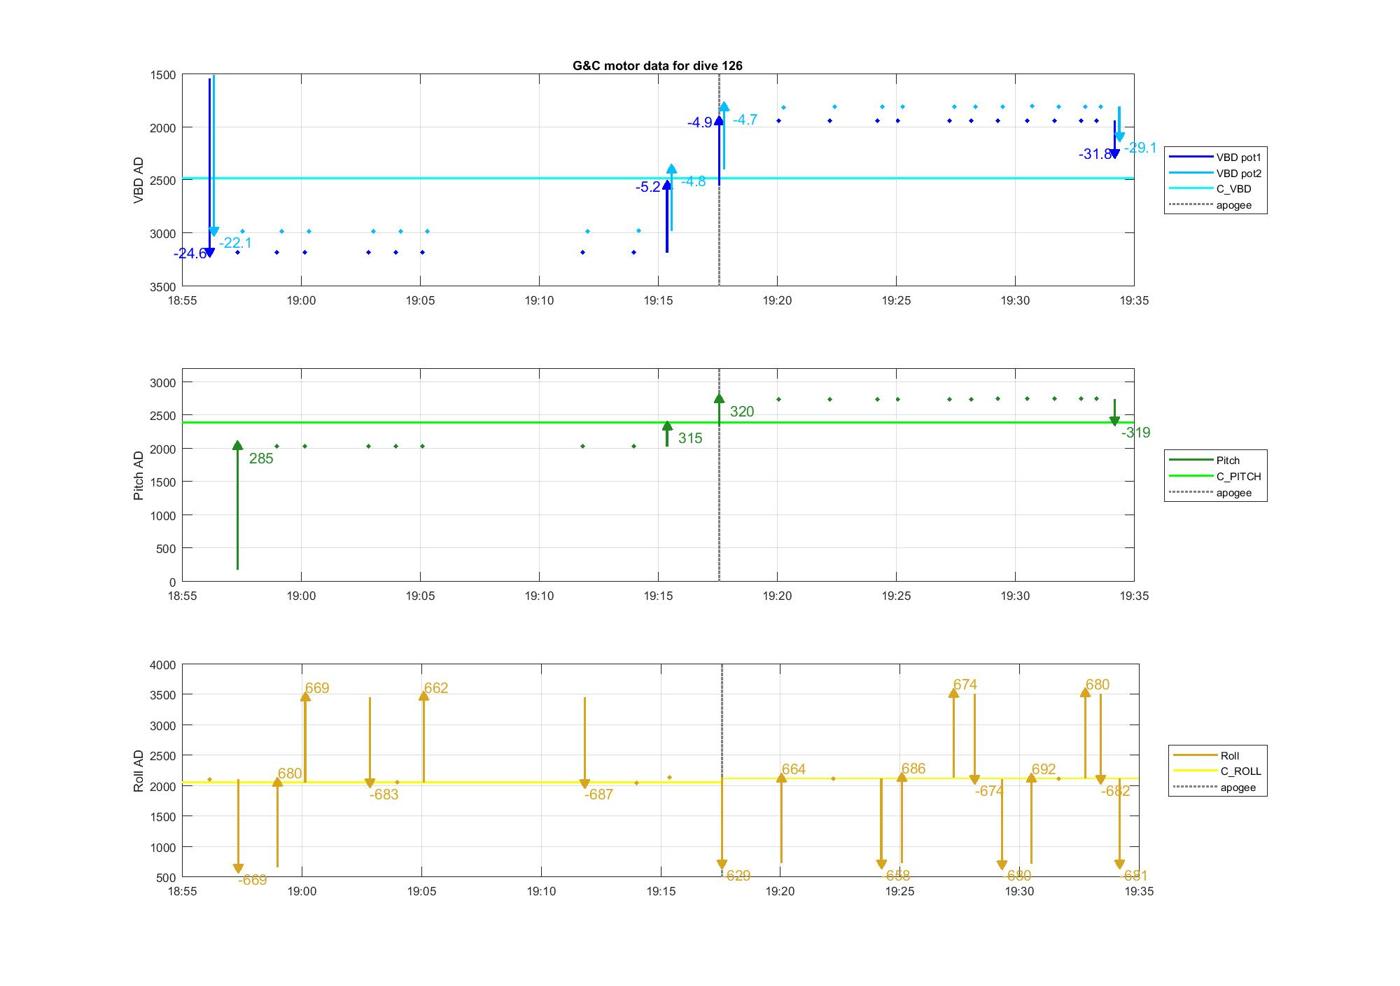Click the 'VBD AD' y-axis label

coord(139,181)
